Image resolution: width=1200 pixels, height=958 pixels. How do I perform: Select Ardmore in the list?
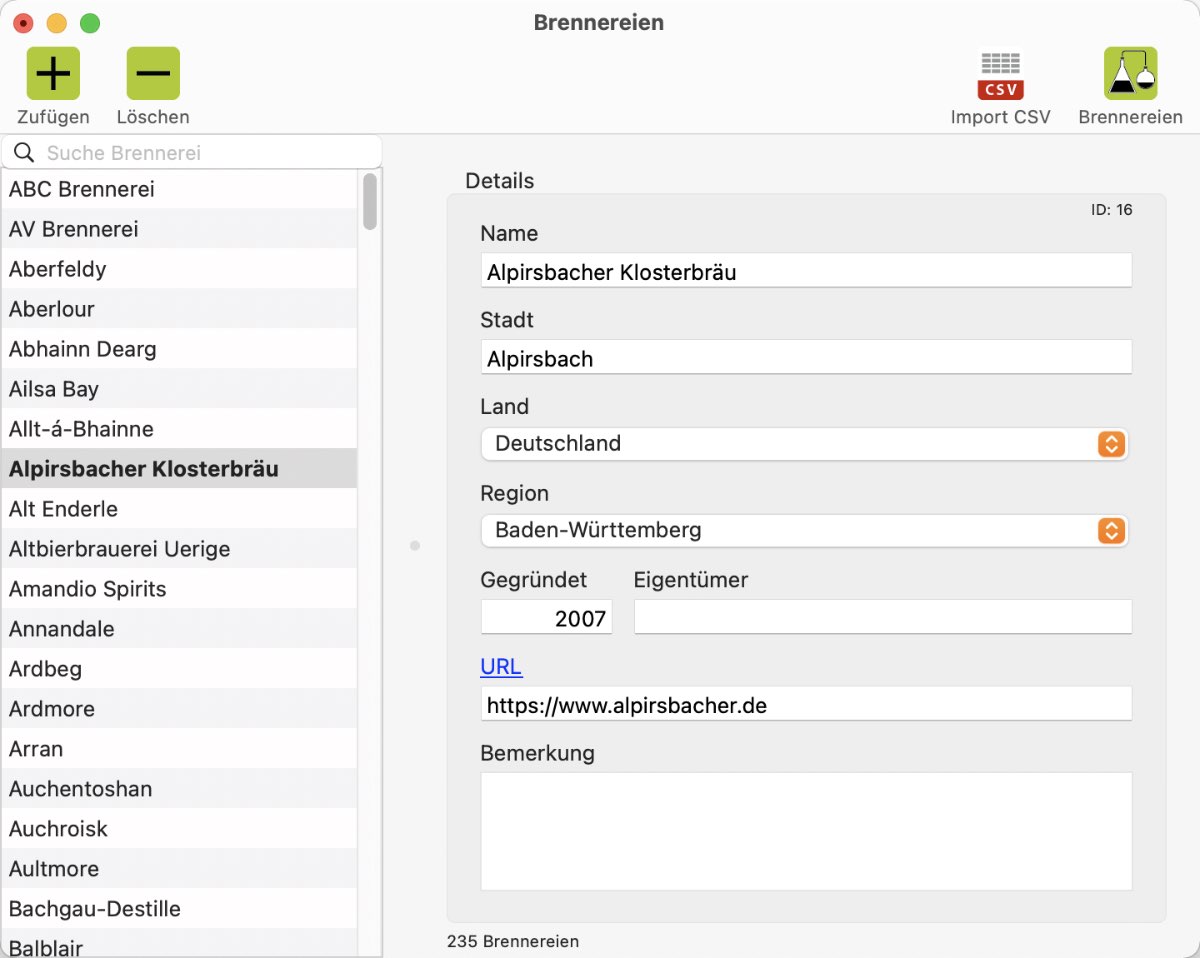179,709
